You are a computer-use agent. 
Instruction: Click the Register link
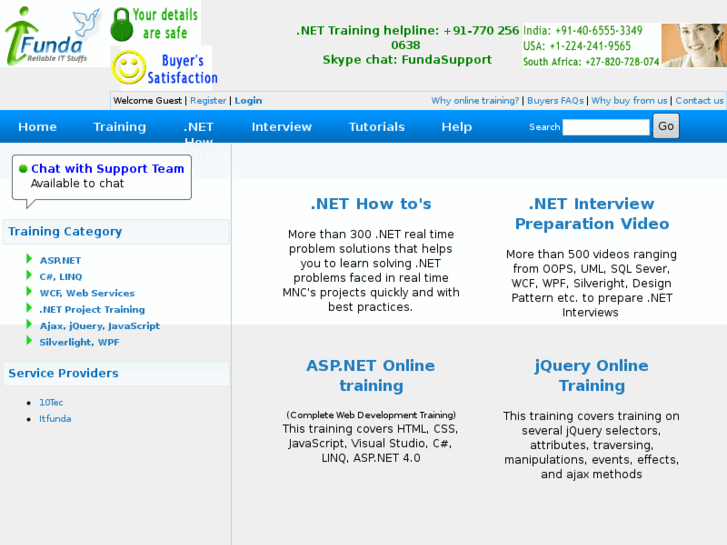tap(208, 101)
